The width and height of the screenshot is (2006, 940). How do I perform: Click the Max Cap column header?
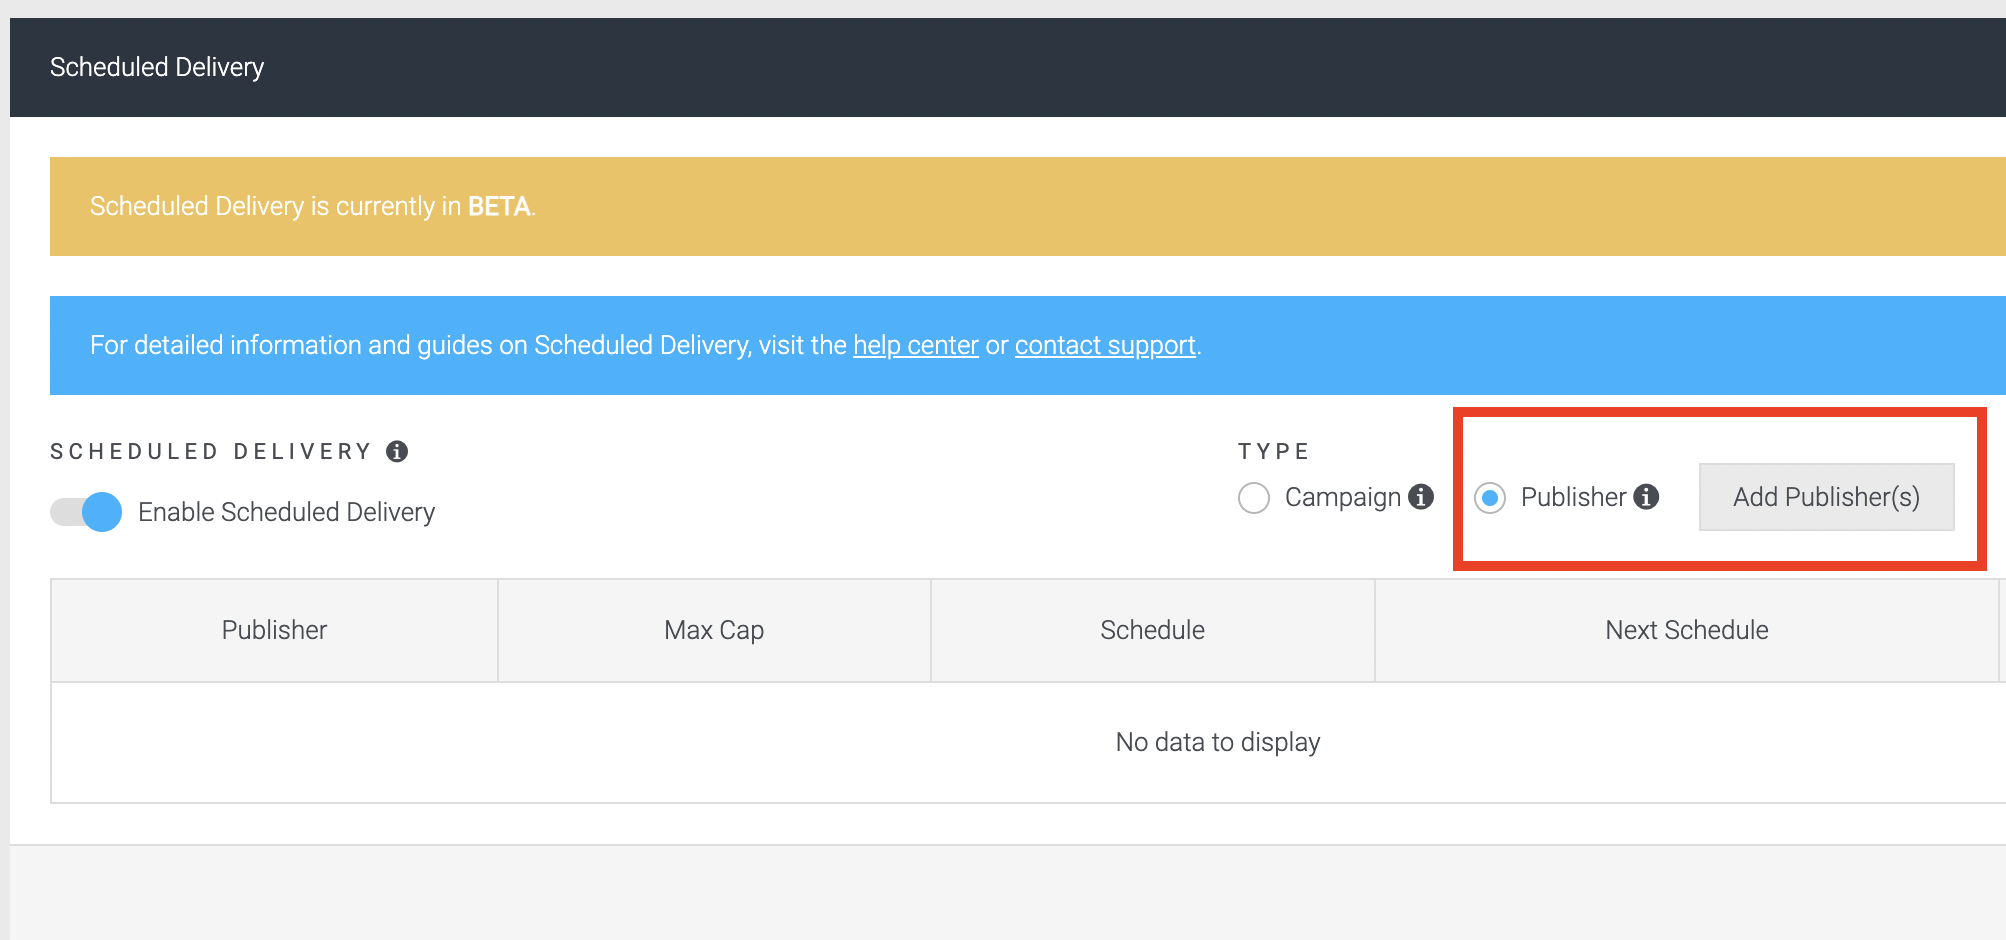click(713, 630)
